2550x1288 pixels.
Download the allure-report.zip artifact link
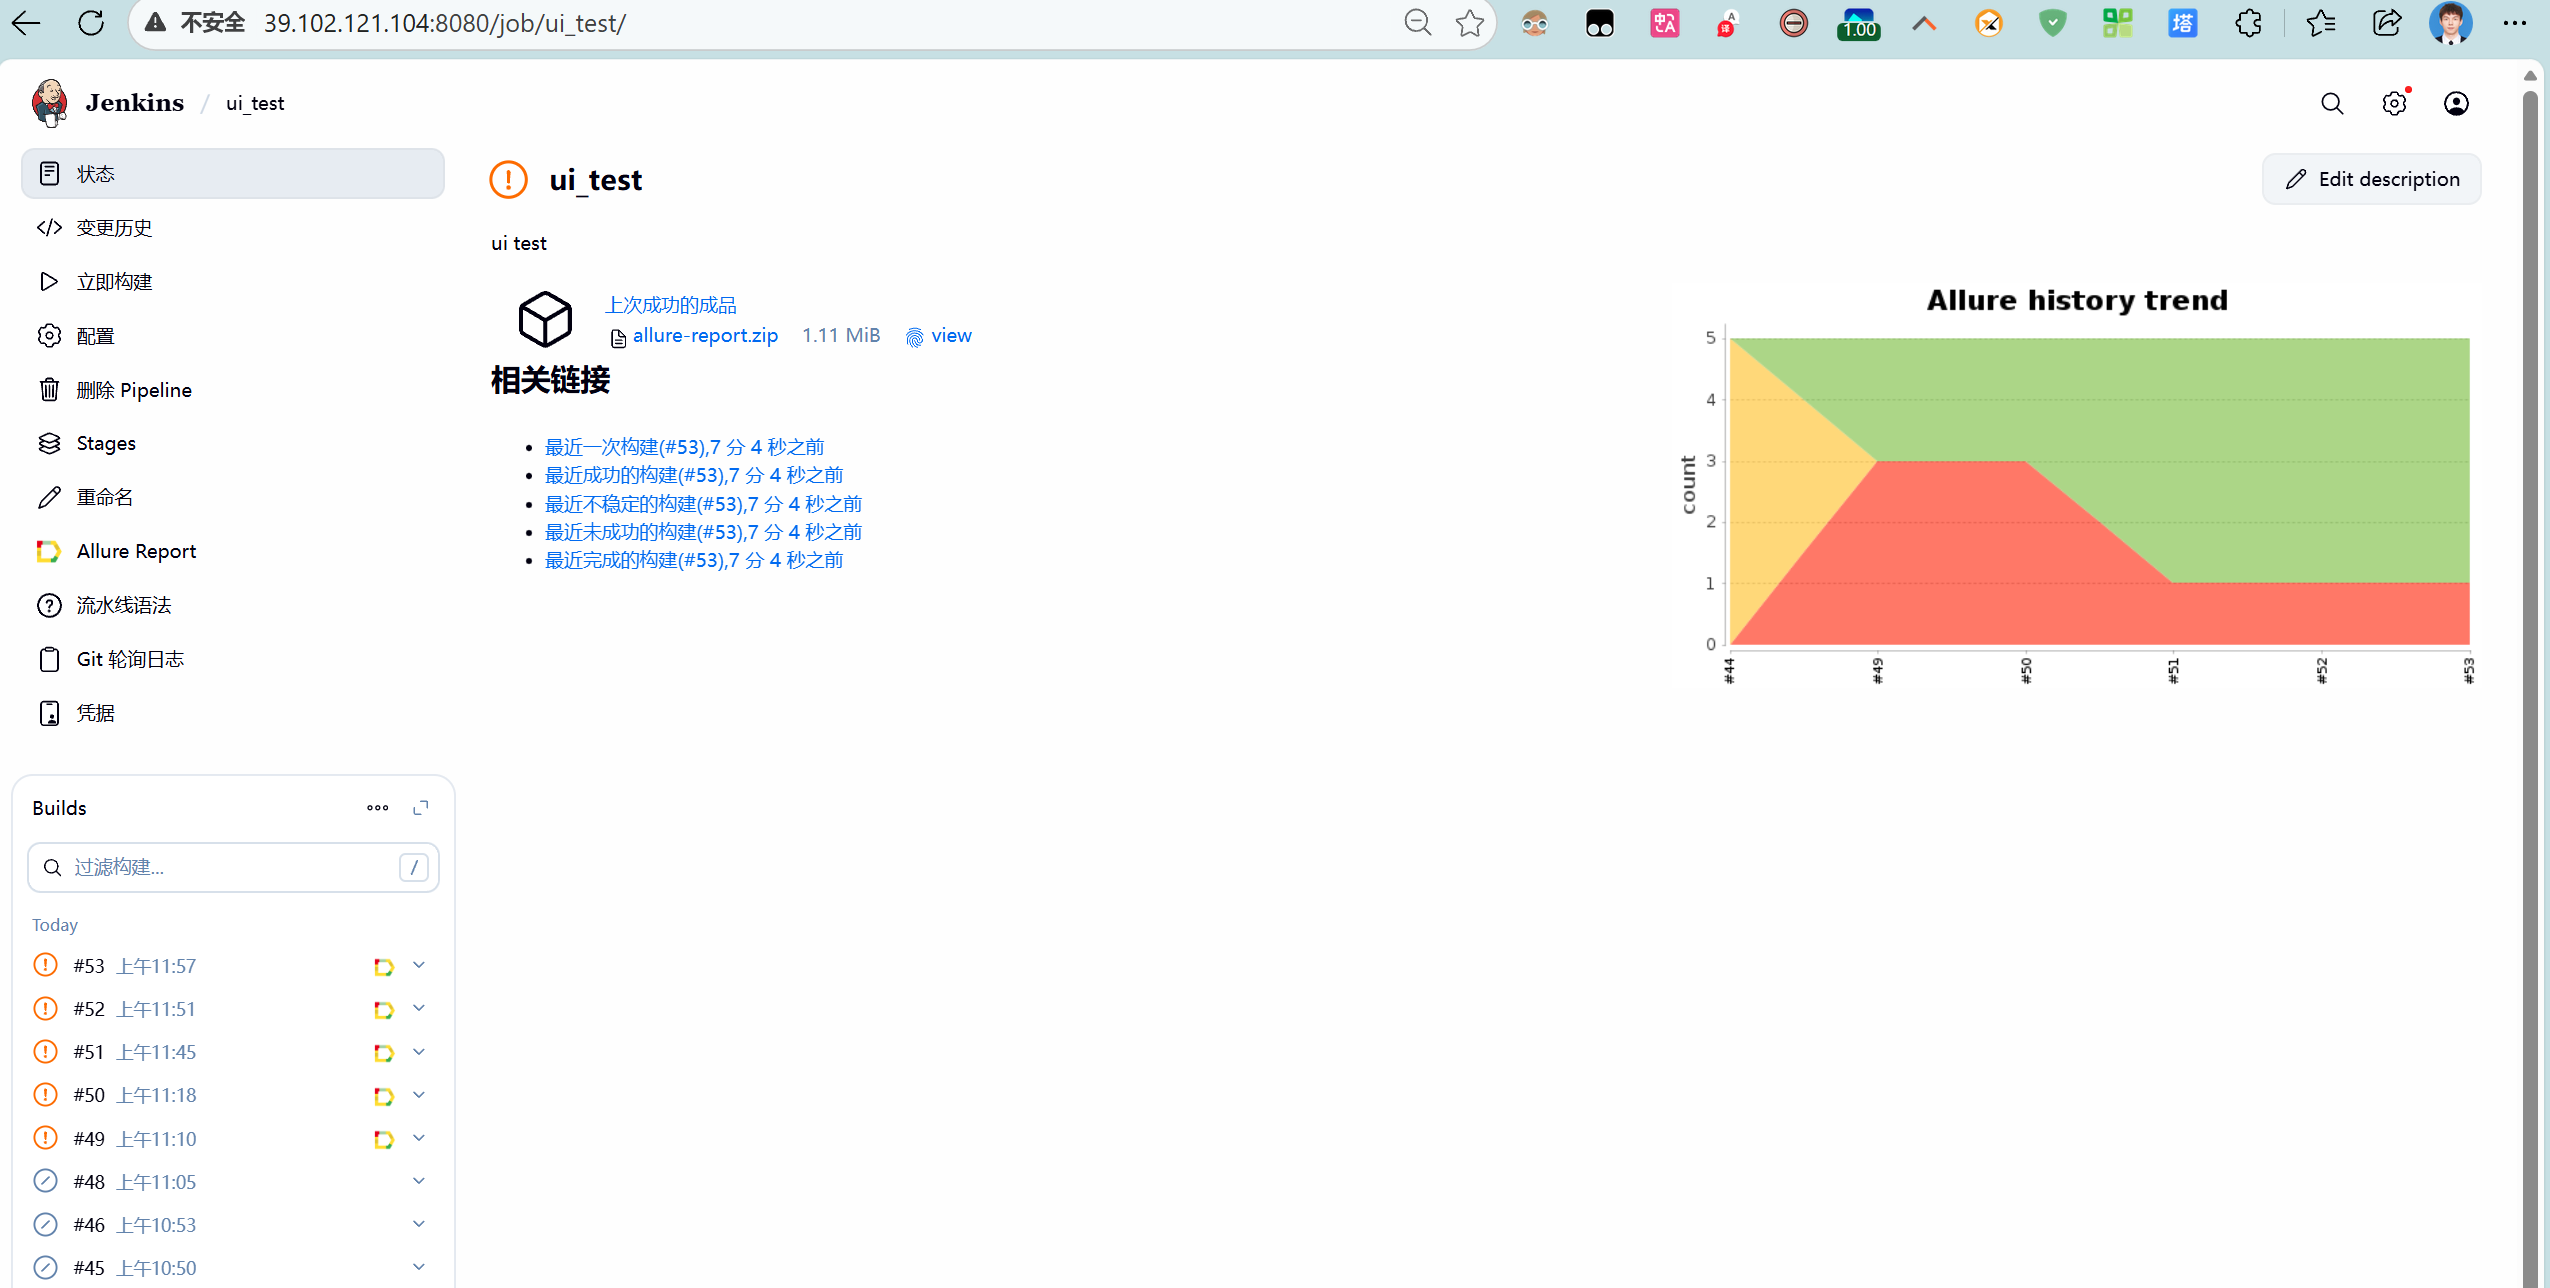click(704, 336)
